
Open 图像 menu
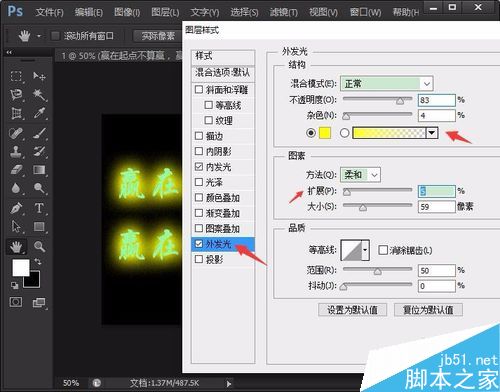point(127,12)
